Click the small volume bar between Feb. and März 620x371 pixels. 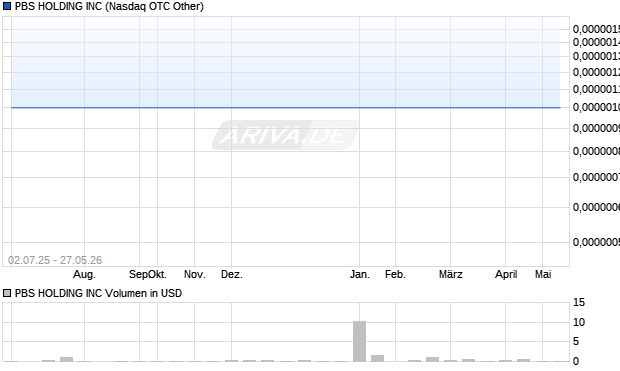coord(433,359)
